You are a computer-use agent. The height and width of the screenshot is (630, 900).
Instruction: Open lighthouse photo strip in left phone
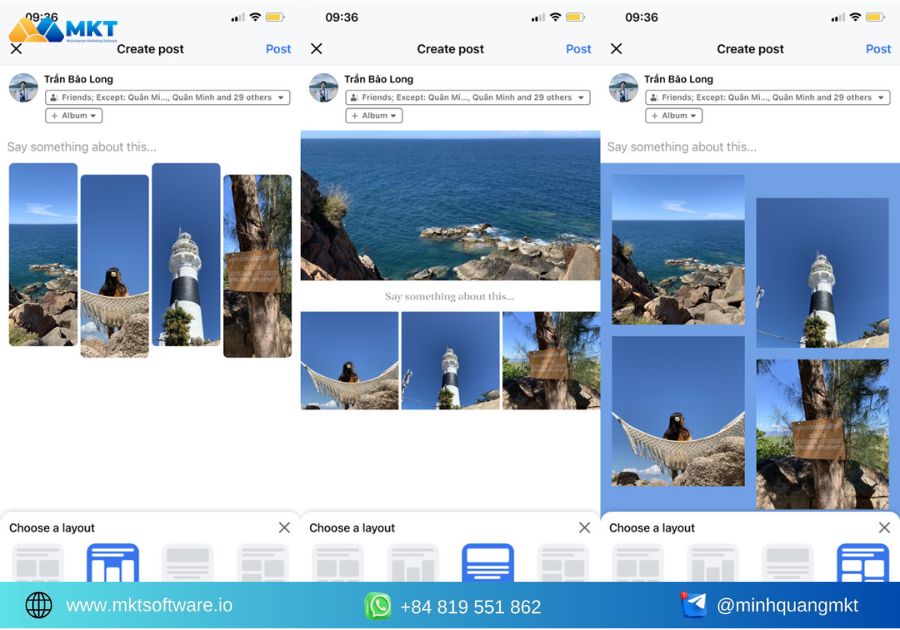pyautogui.click(x=186, y=255)
